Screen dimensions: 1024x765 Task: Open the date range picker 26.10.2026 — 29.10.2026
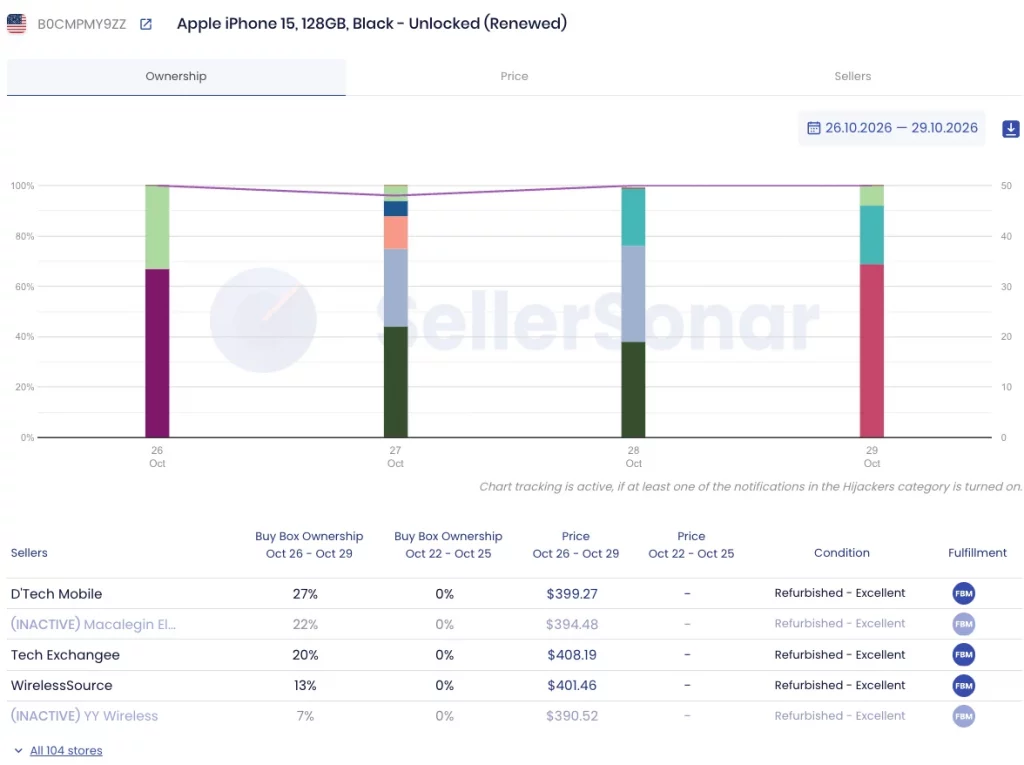click(x=891, y=128)
